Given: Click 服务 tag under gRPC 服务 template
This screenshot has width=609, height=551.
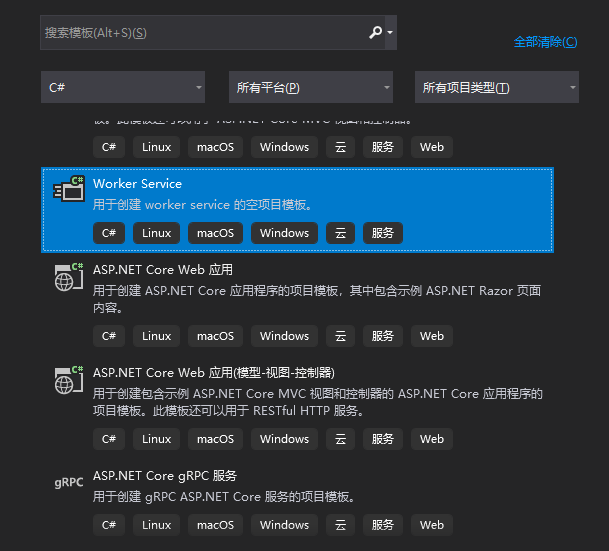Looking at the screenshot, I should 383,525.
